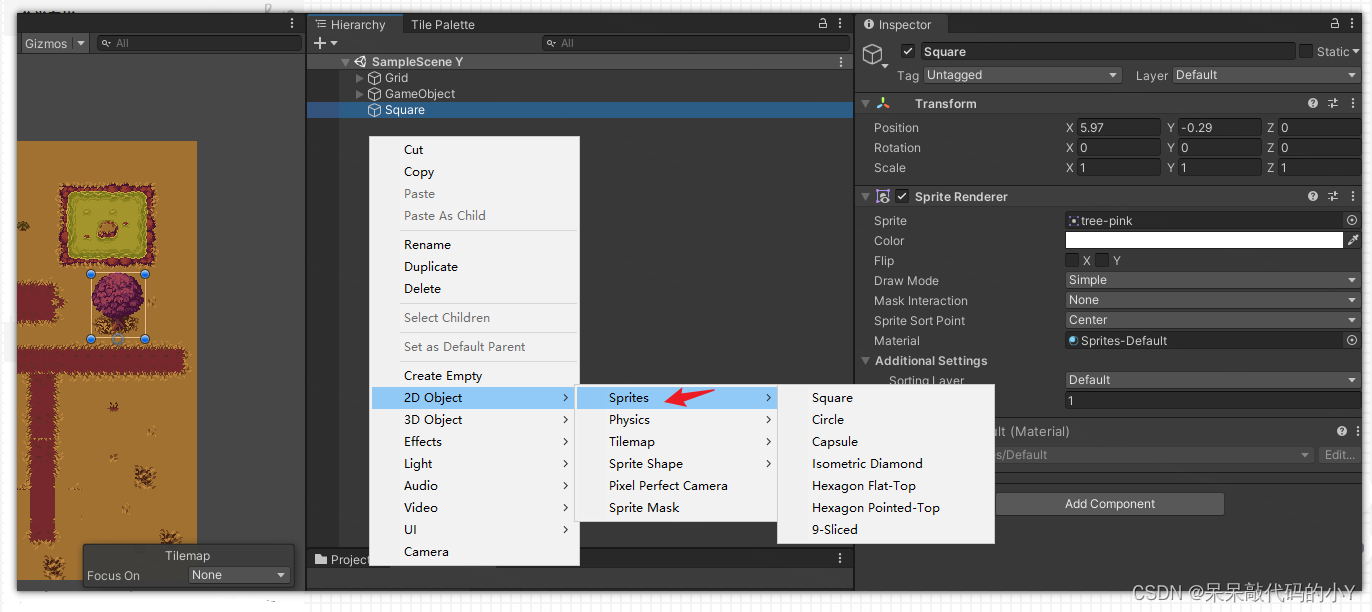
Task: Open Sprite Renderer more options menu
Action: click(x=1351, y=197)
